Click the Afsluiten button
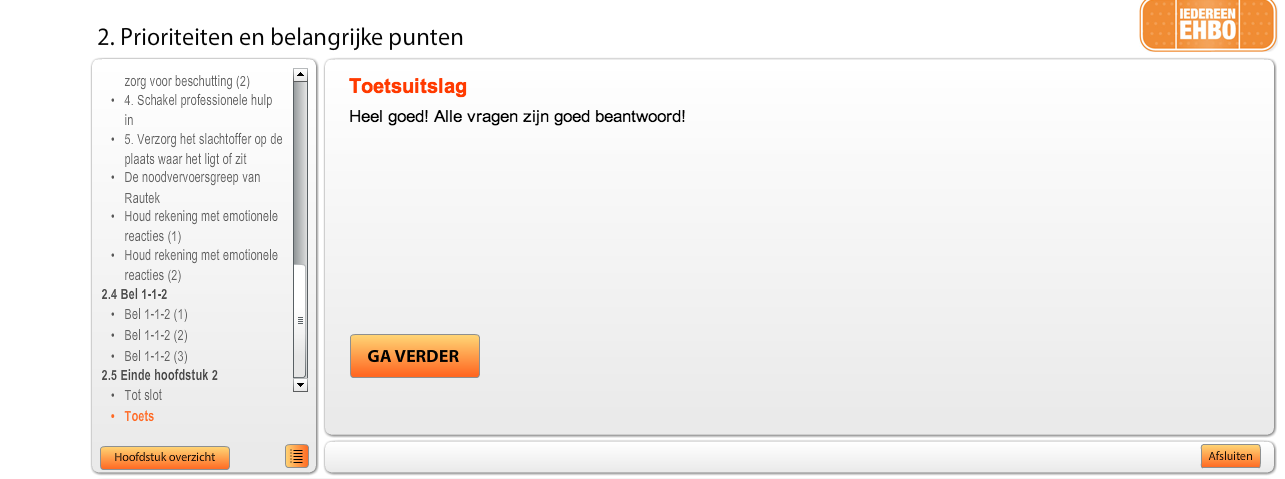Viewport: 1285px width, 479px height. coord(1231,456)
